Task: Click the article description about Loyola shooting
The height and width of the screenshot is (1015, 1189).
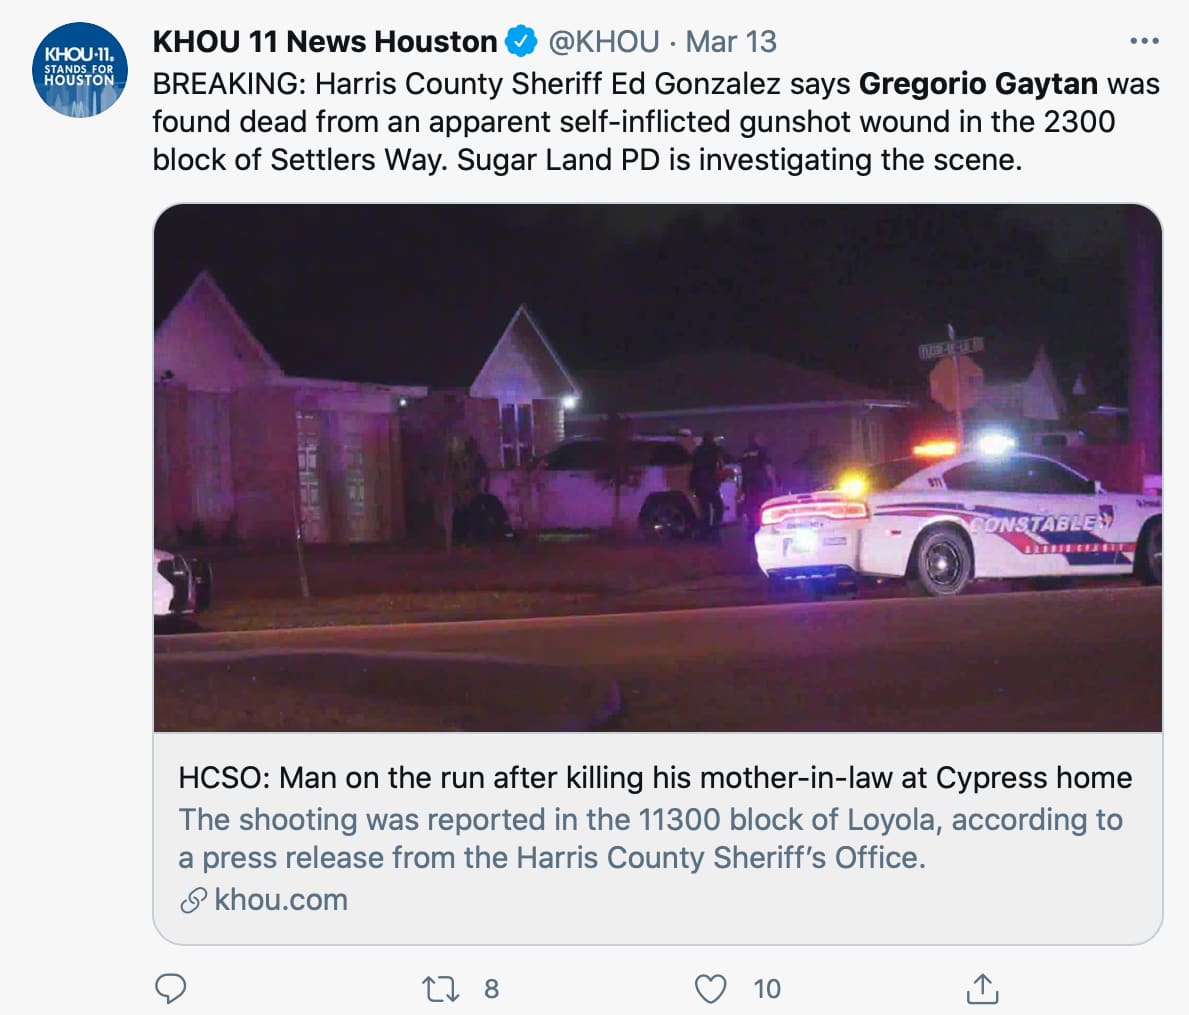Action: tap(650, 838)
